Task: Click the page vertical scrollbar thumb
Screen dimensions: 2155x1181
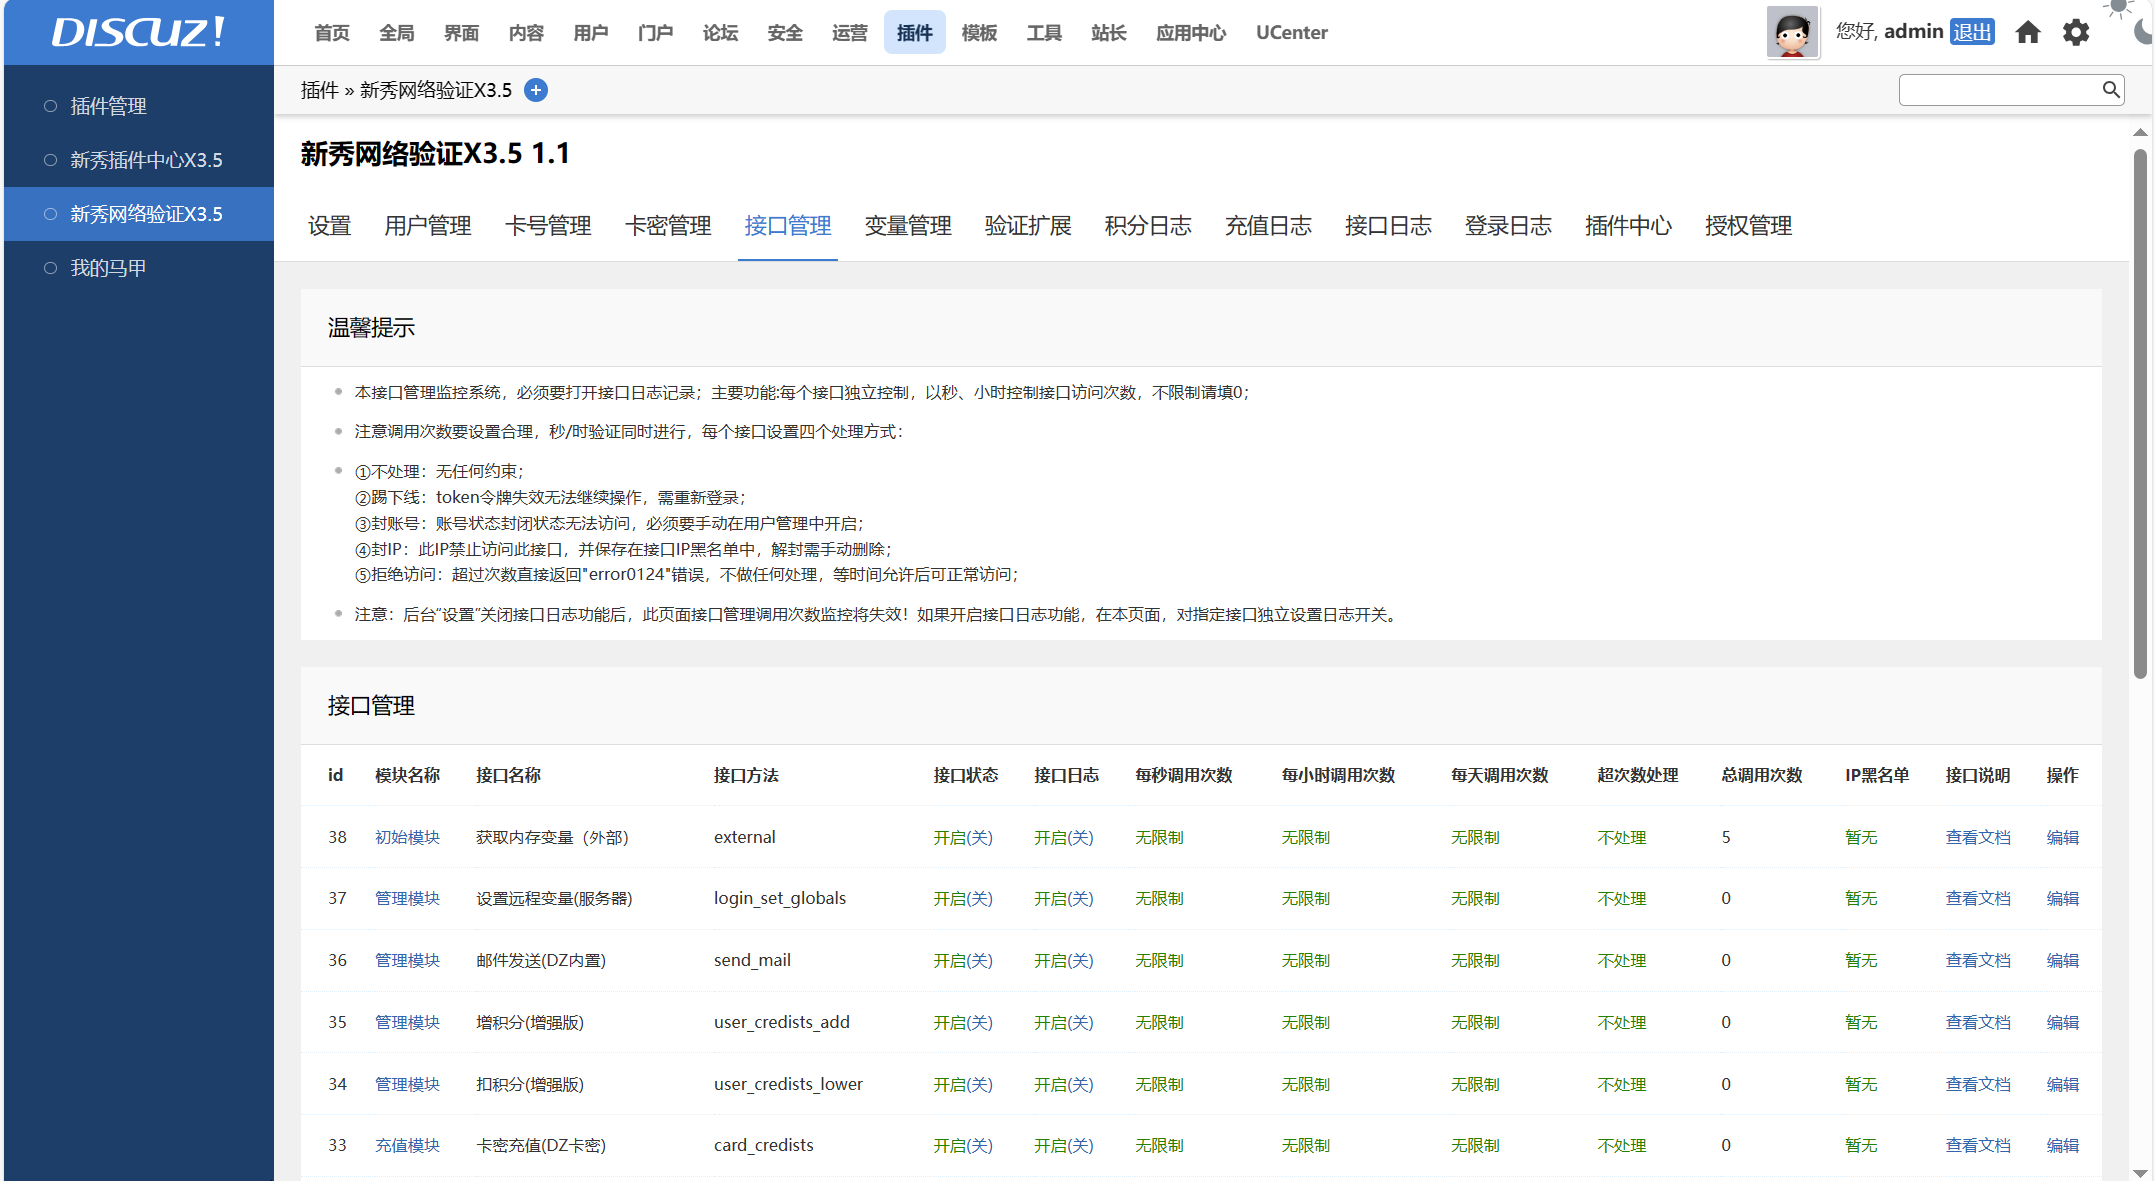Action: 2140,413
